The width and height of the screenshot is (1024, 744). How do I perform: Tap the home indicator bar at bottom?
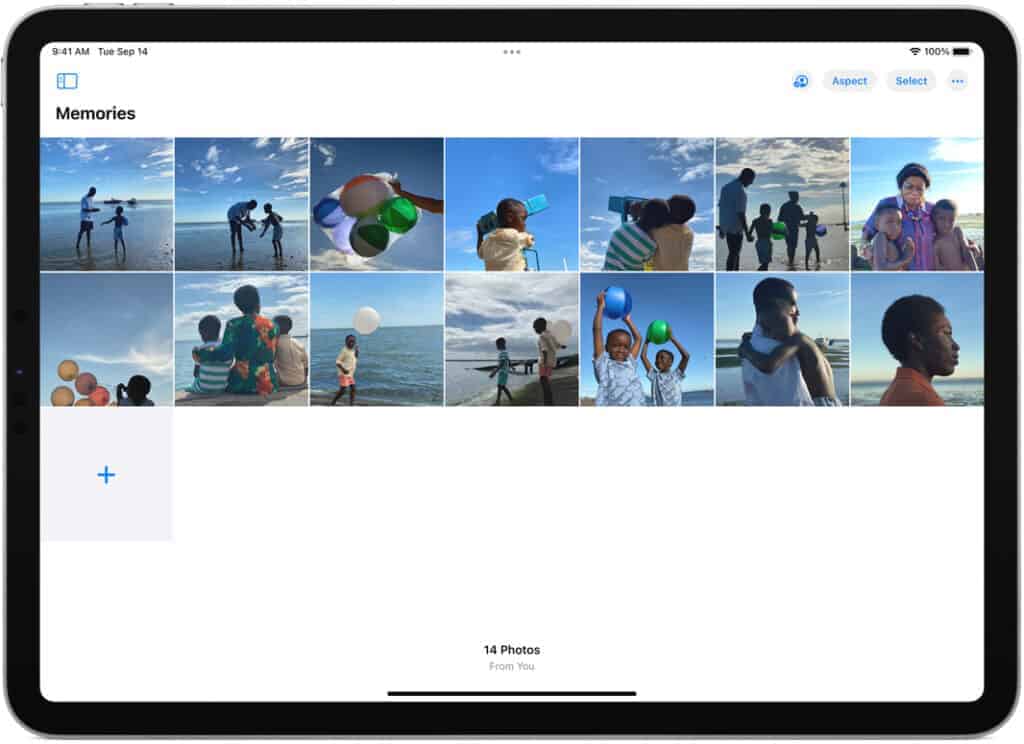coord(512,693)
